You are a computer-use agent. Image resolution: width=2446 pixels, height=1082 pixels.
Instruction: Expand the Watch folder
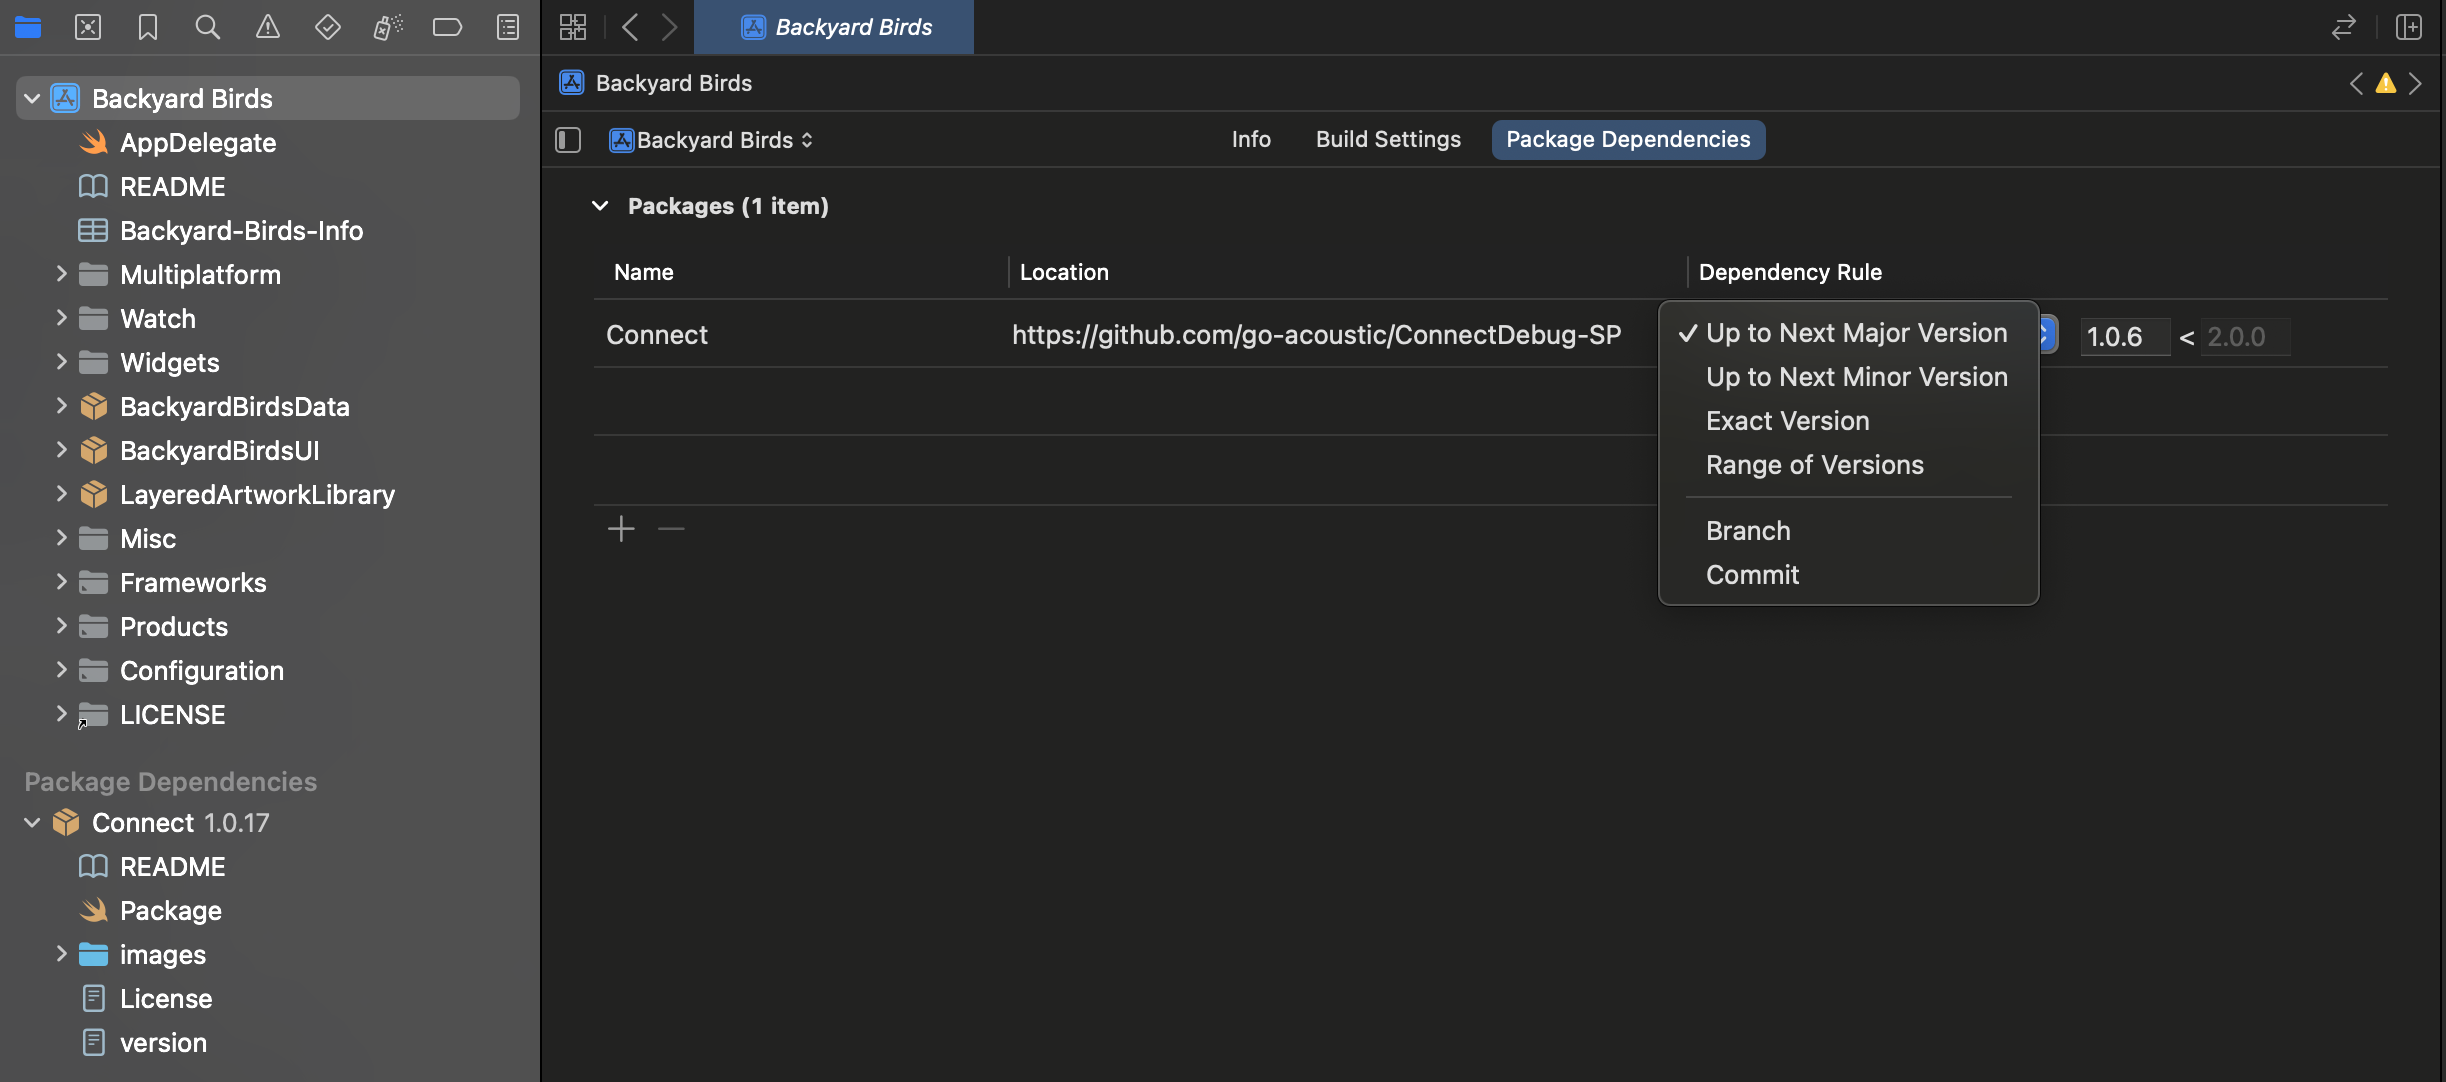click(61, 318)
